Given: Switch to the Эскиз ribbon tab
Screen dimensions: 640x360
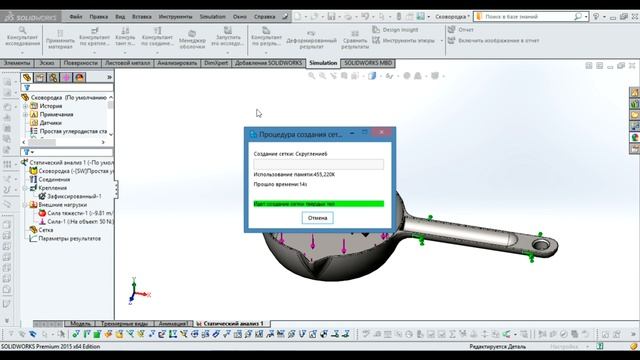Looking at the screenshot, I should click(47, 63).
